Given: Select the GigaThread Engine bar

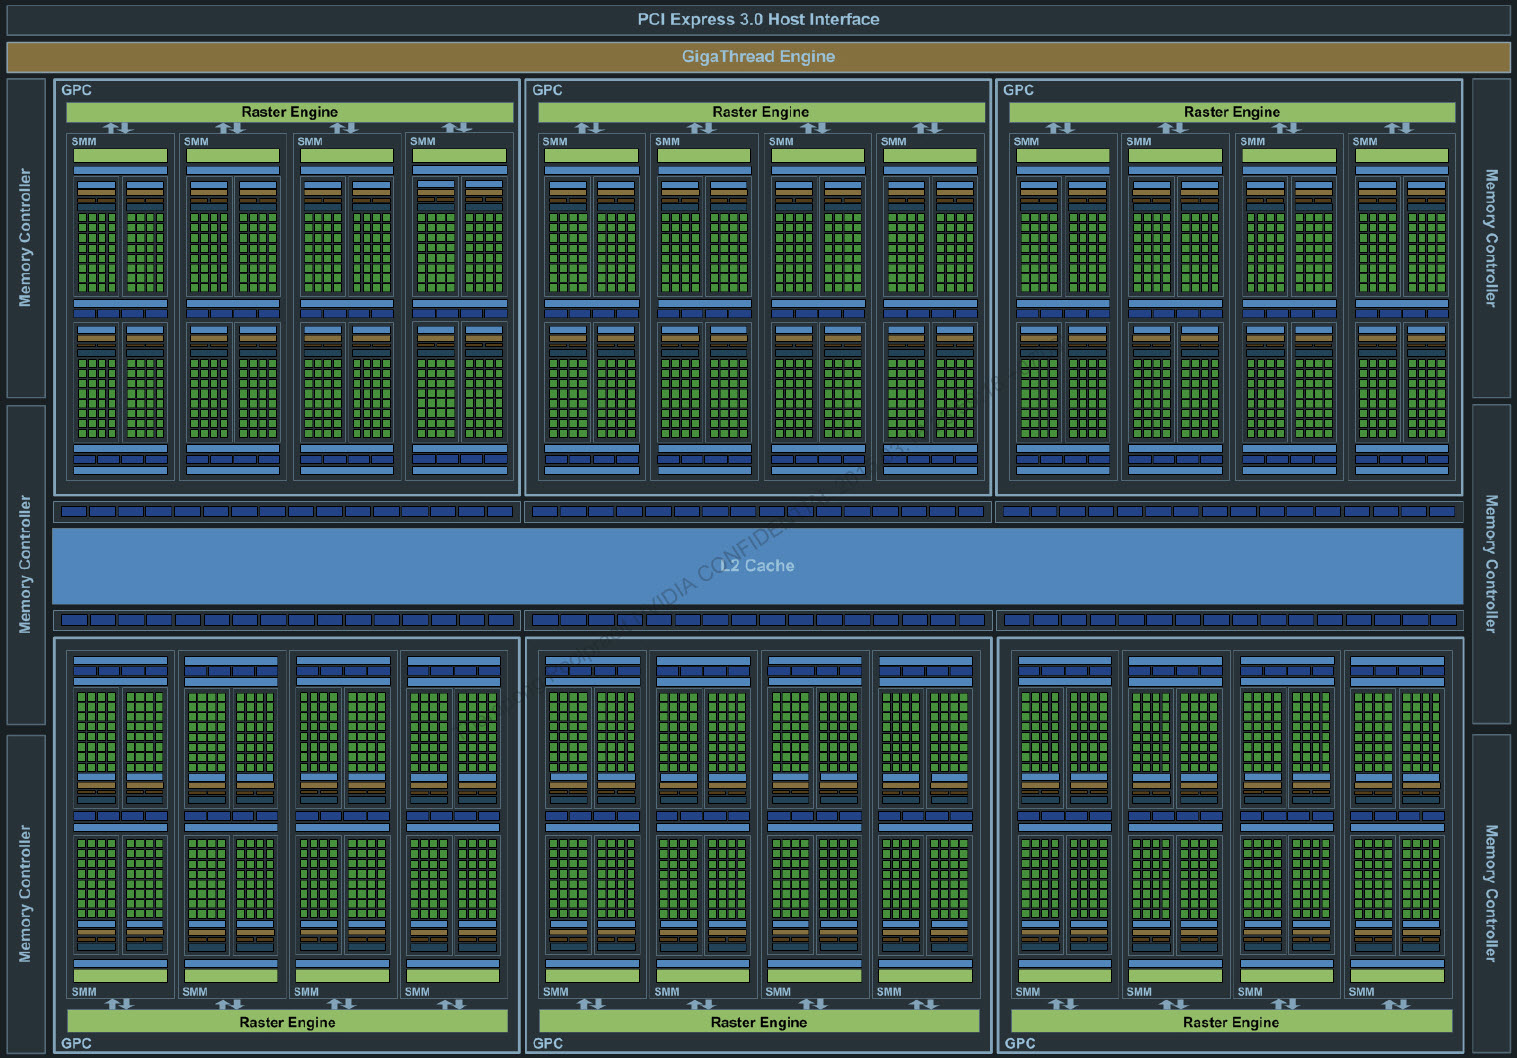Looking at the screenshot, I should click(758, 57).
